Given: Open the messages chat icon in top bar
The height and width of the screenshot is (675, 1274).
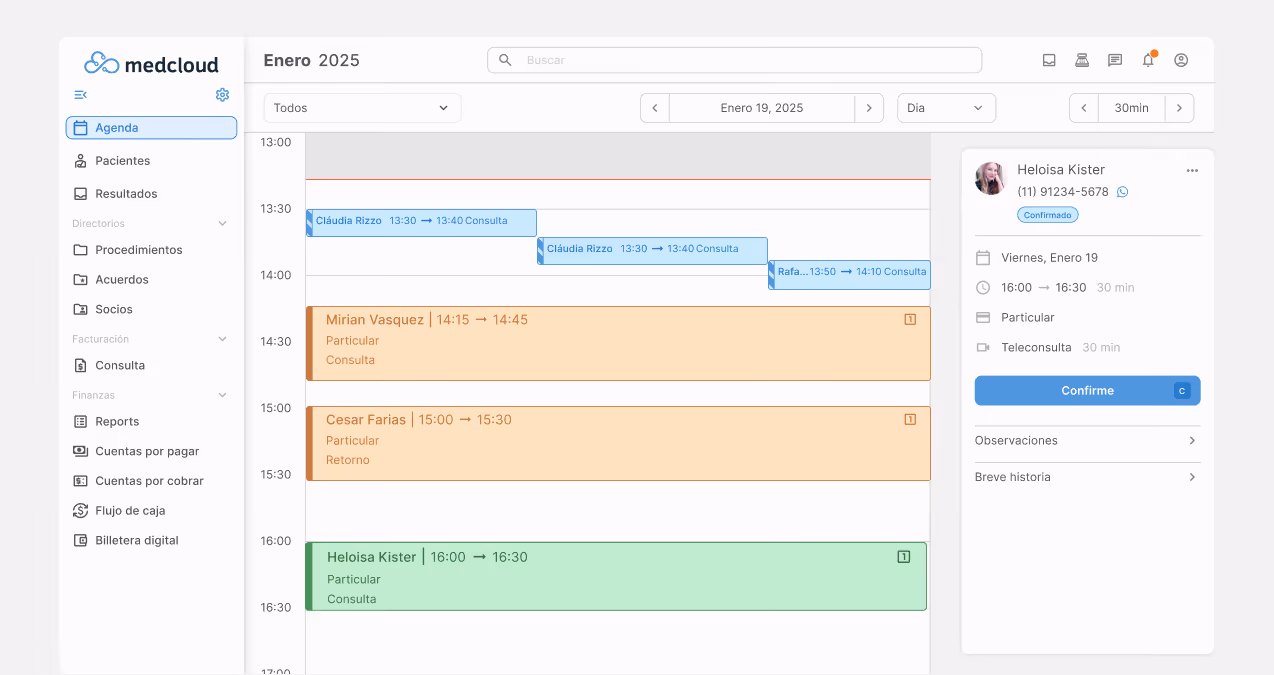Looking at the screenshot, I should (x=1114, y=60).
